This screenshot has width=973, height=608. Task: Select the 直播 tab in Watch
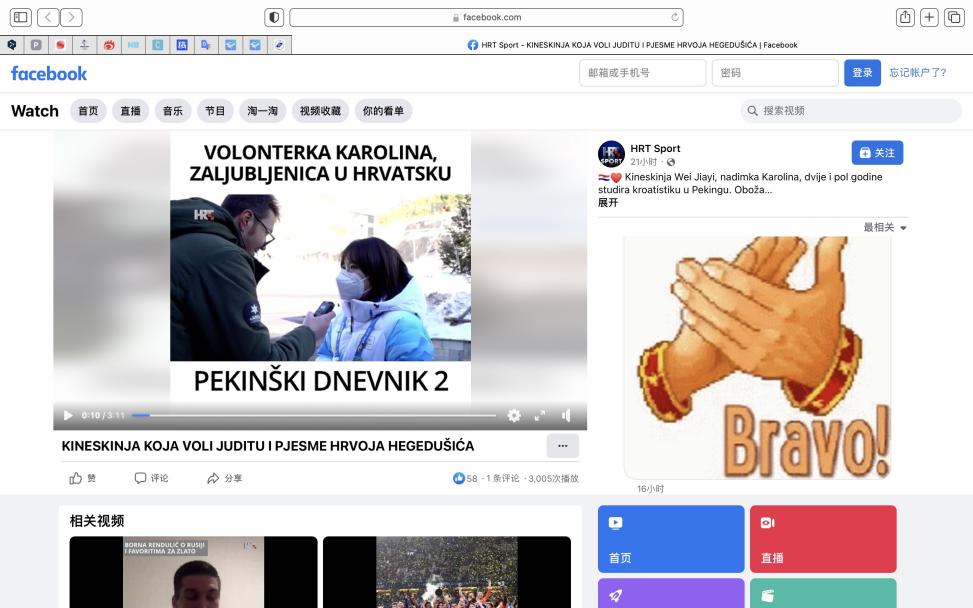point(130,111)
